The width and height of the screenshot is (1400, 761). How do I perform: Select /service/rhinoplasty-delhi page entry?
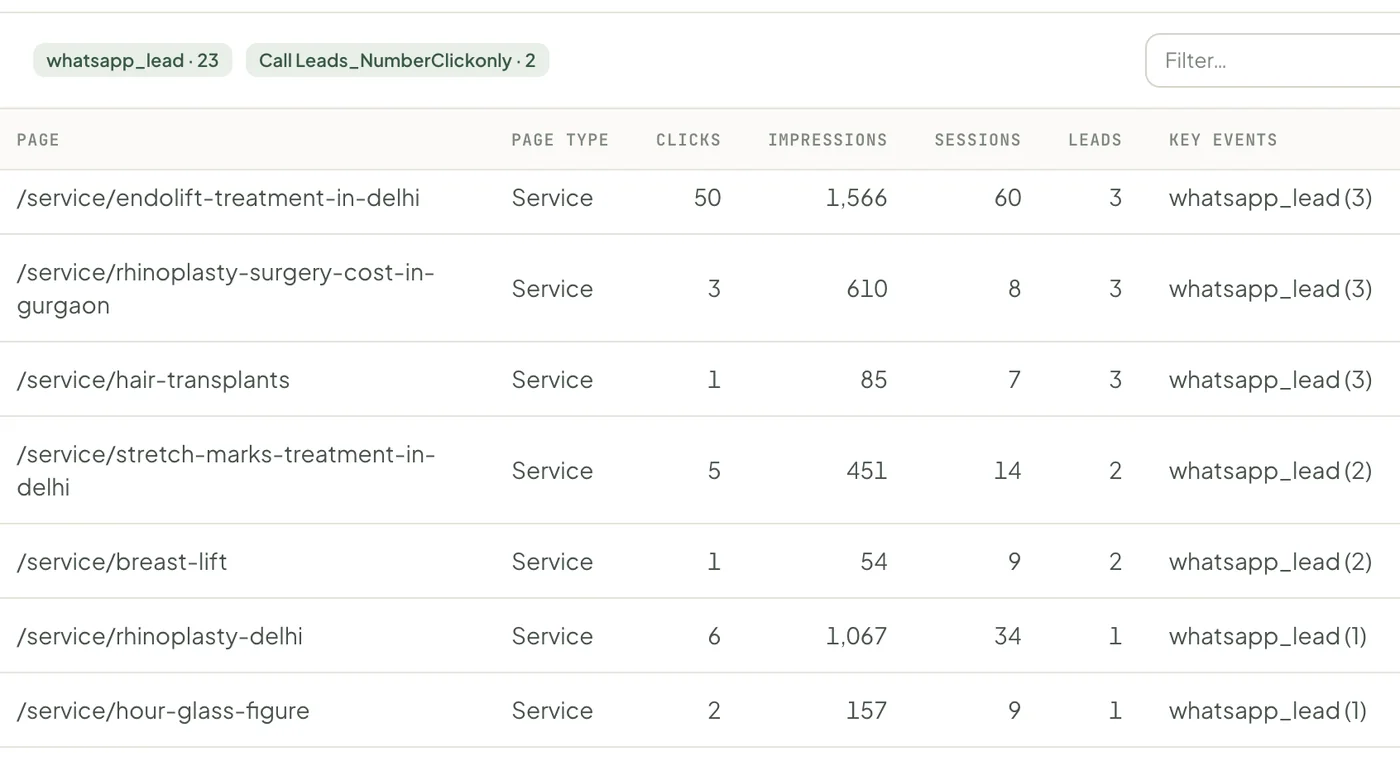pyautogui.click(x=160, y=636)
